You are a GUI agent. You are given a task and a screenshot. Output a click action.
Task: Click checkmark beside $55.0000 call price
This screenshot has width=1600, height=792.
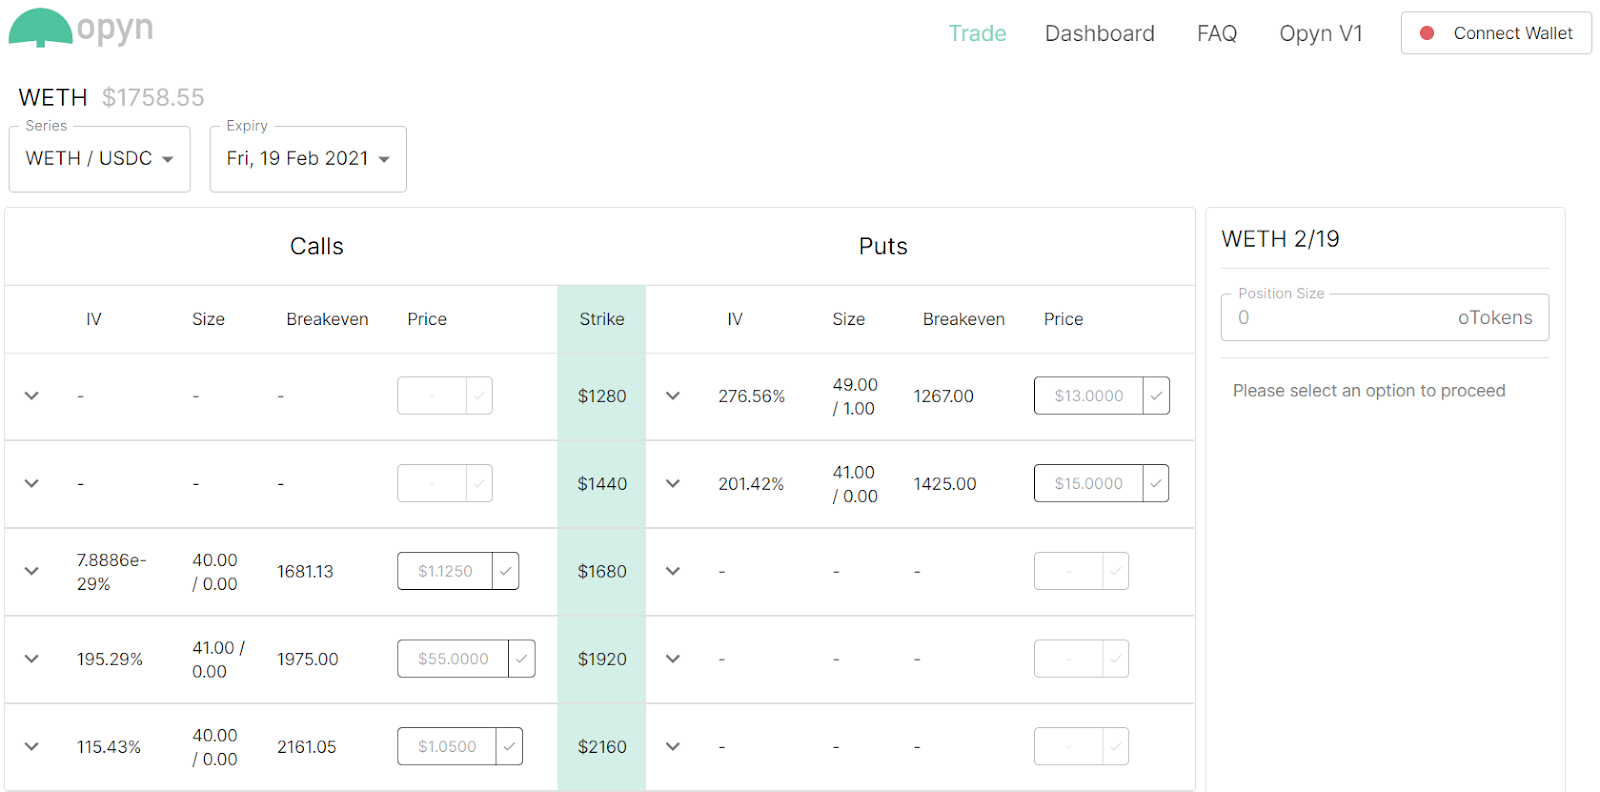(x=521, y=659)
